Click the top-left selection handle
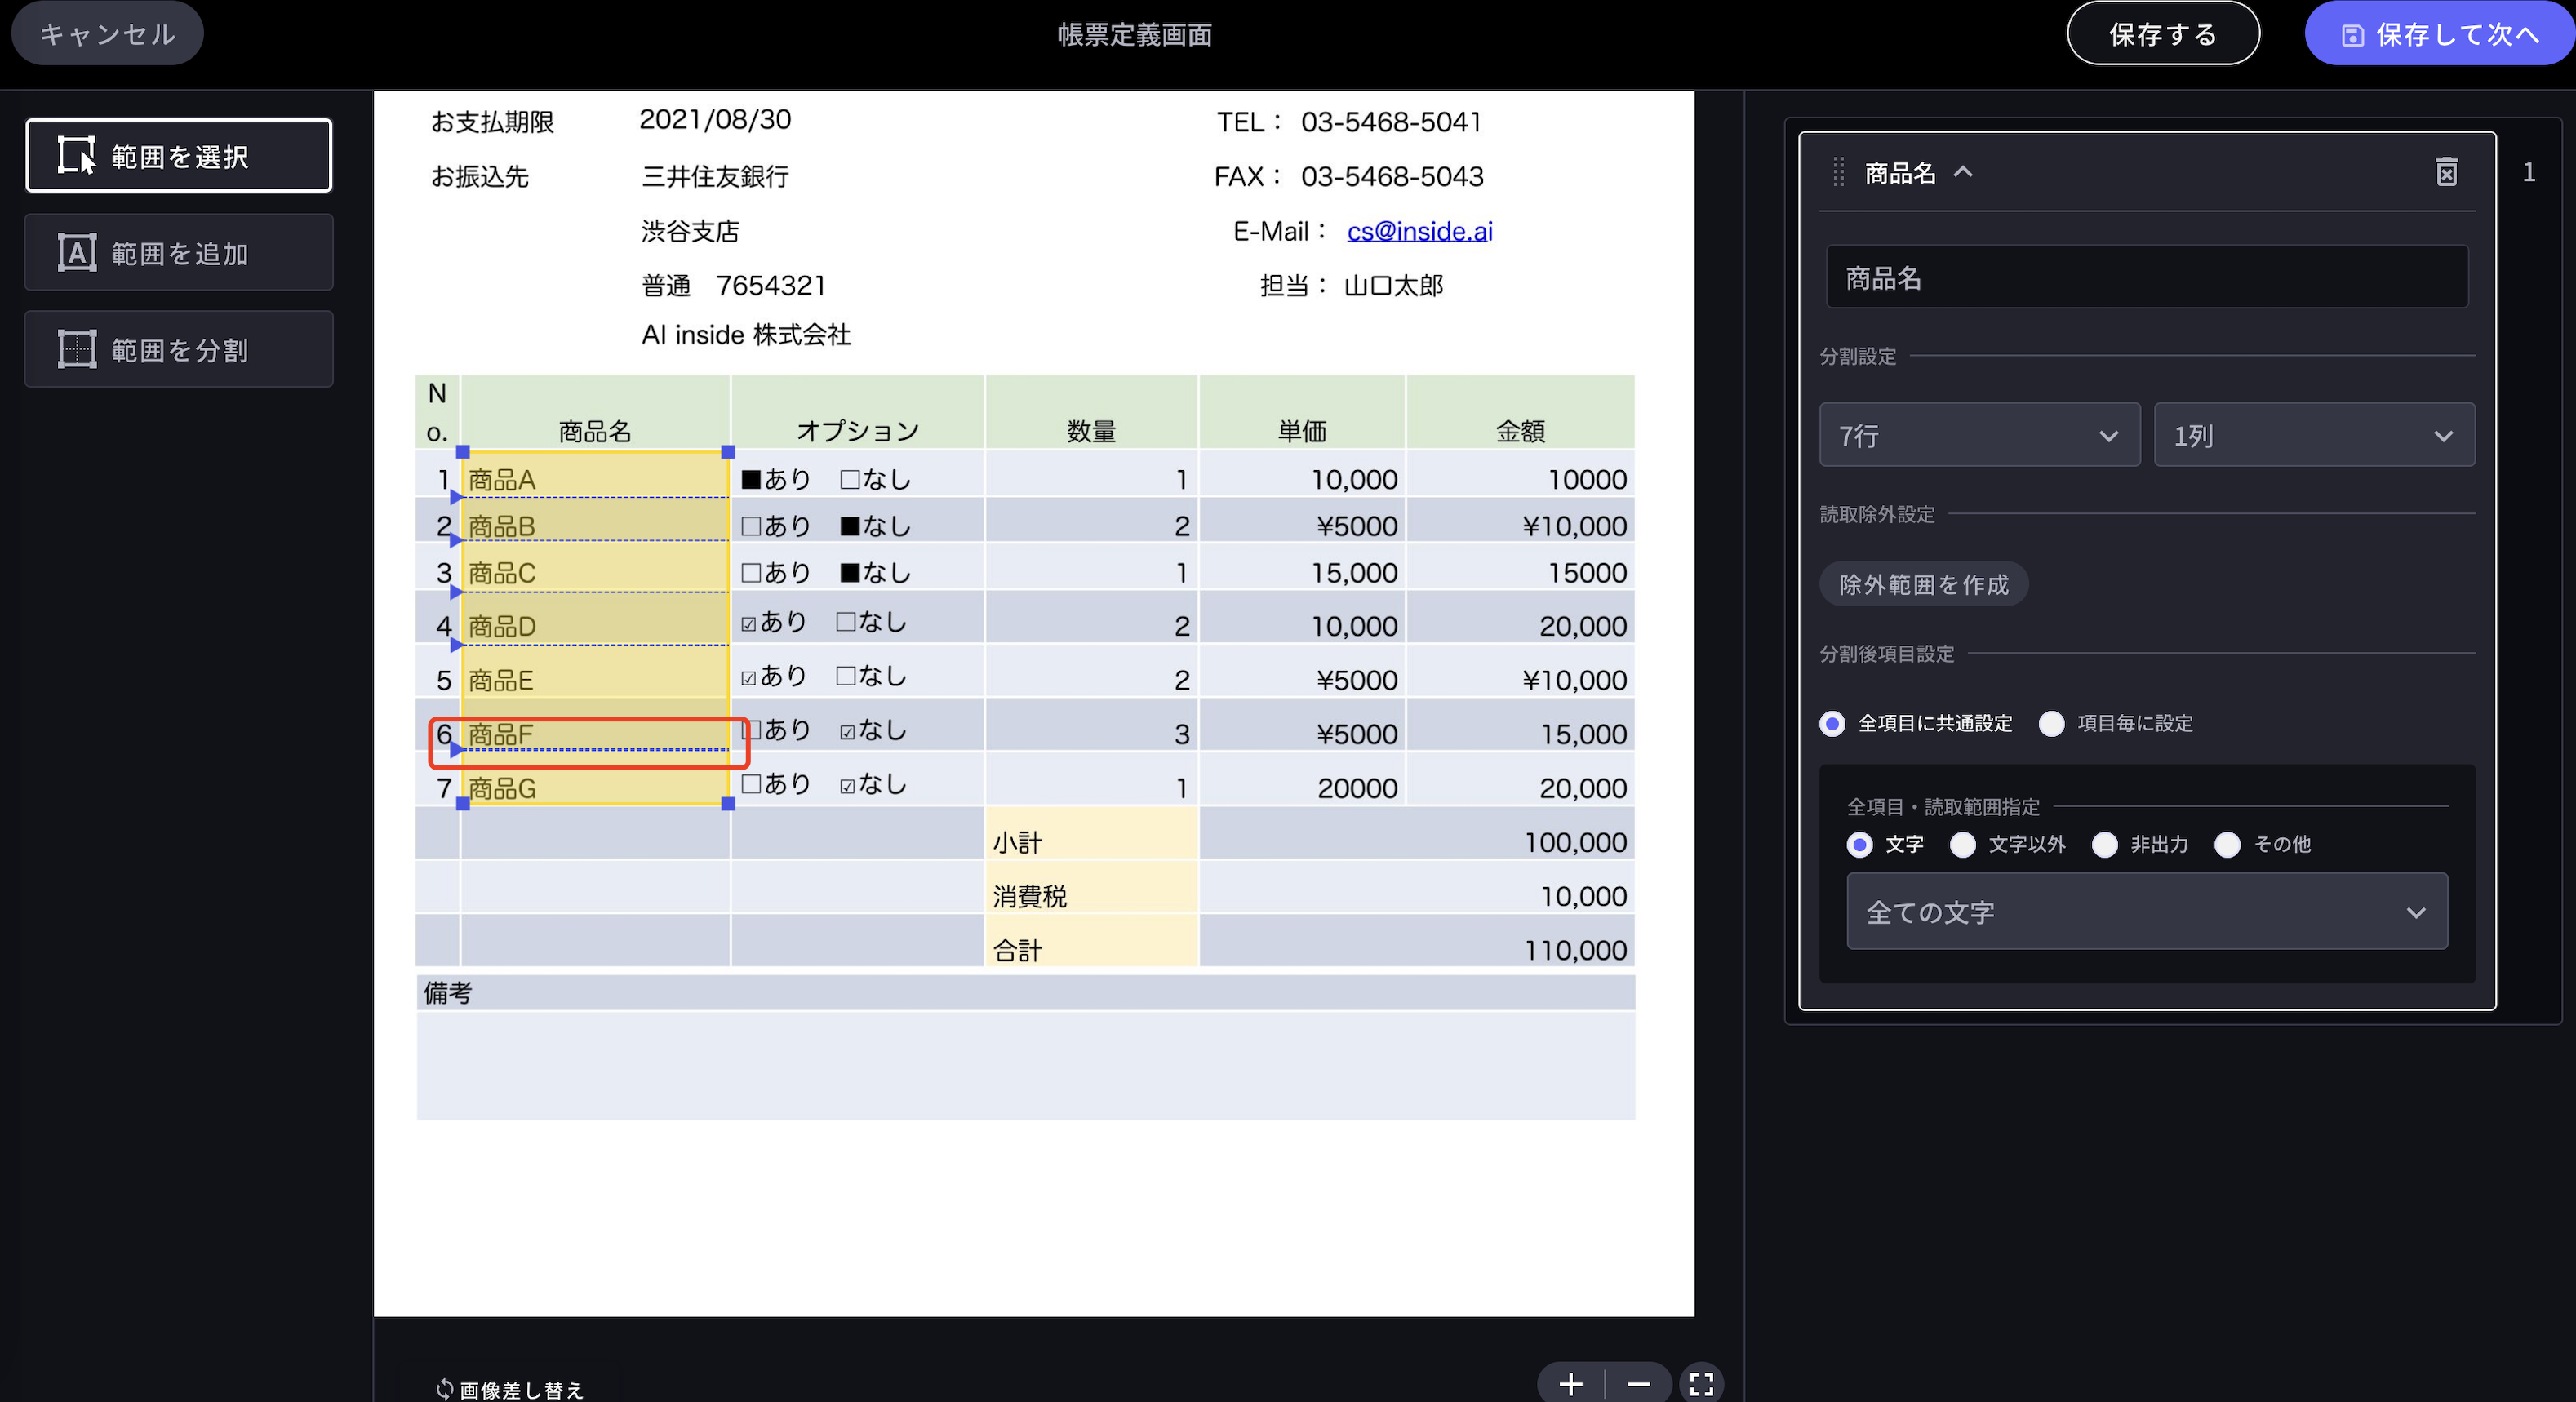 tap(463, 452)
